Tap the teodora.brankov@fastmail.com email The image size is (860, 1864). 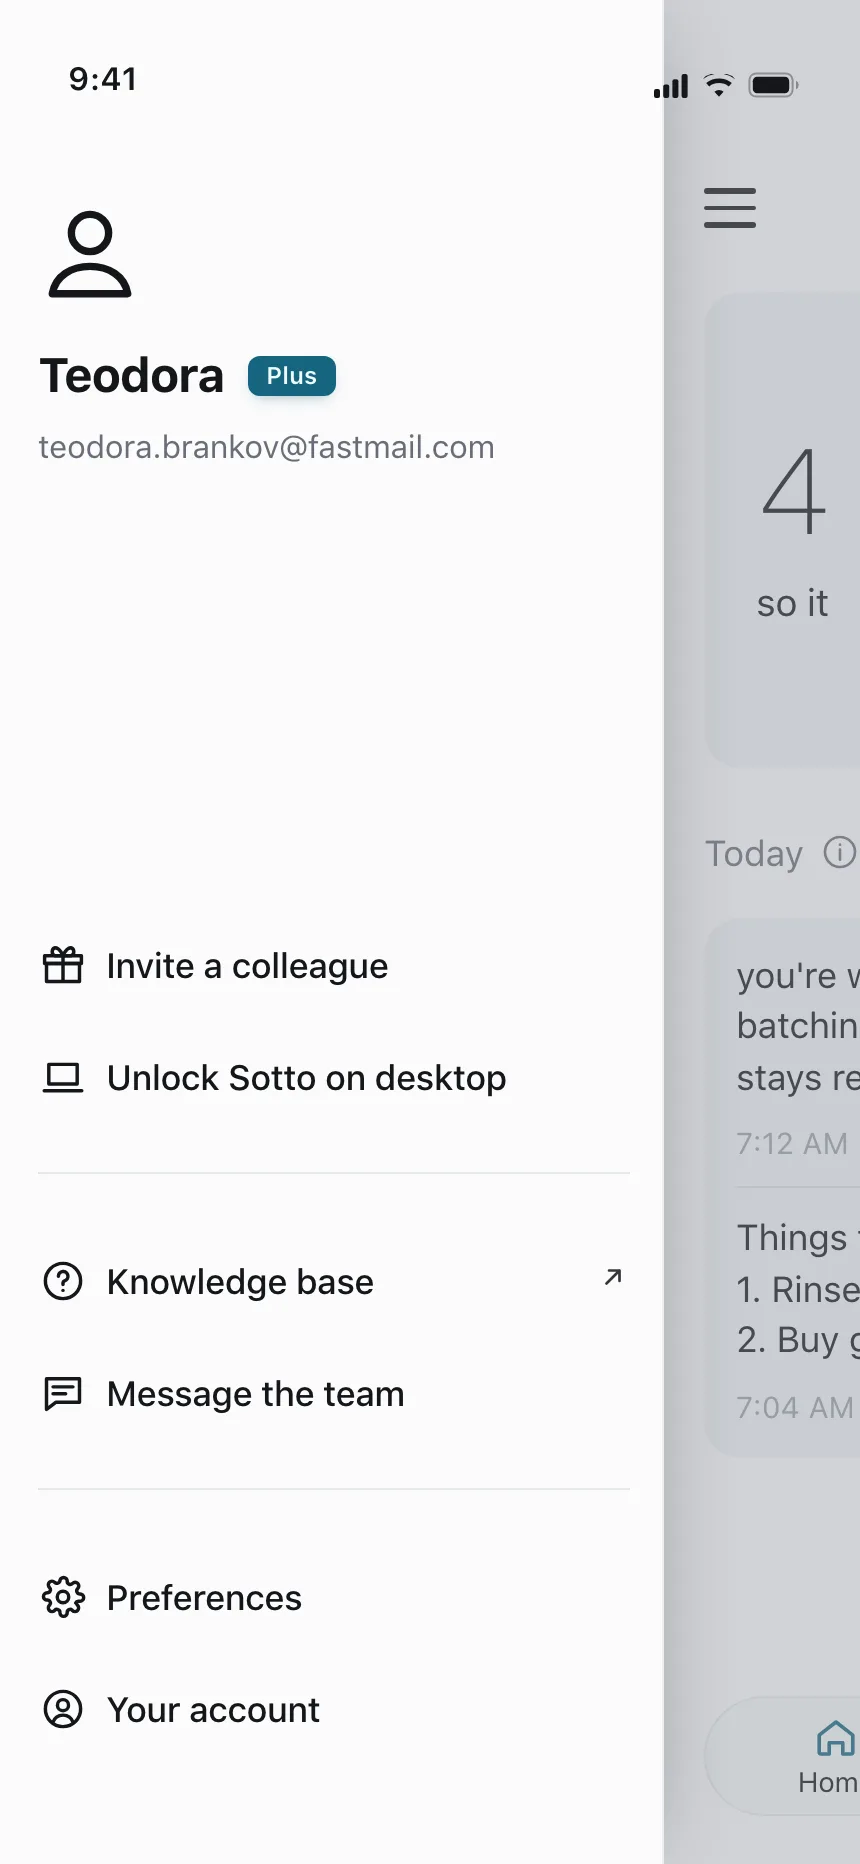[x=266, y=447]
